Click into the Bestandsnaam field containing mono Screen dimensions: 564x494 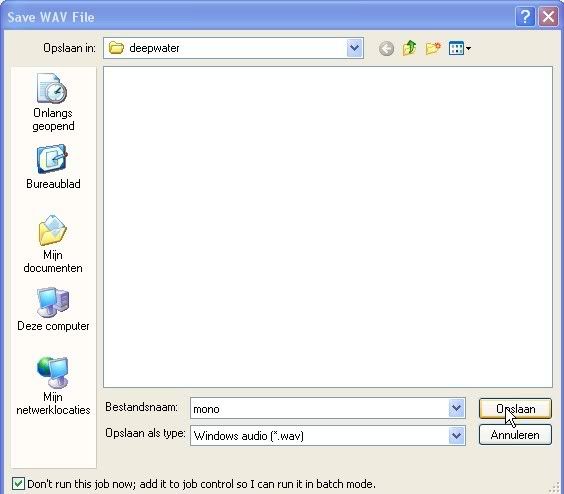319,408
